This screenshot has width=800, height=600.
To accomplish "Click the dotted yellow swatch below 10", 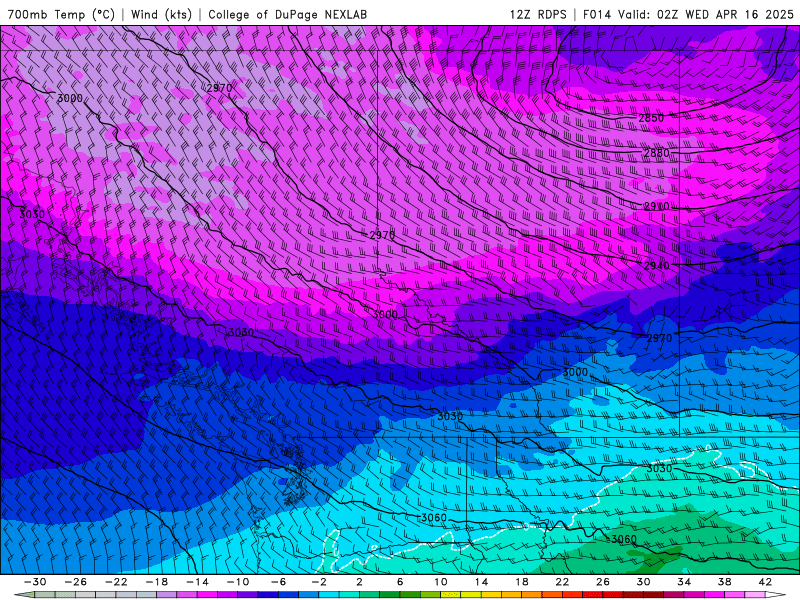I will [451, 595].
